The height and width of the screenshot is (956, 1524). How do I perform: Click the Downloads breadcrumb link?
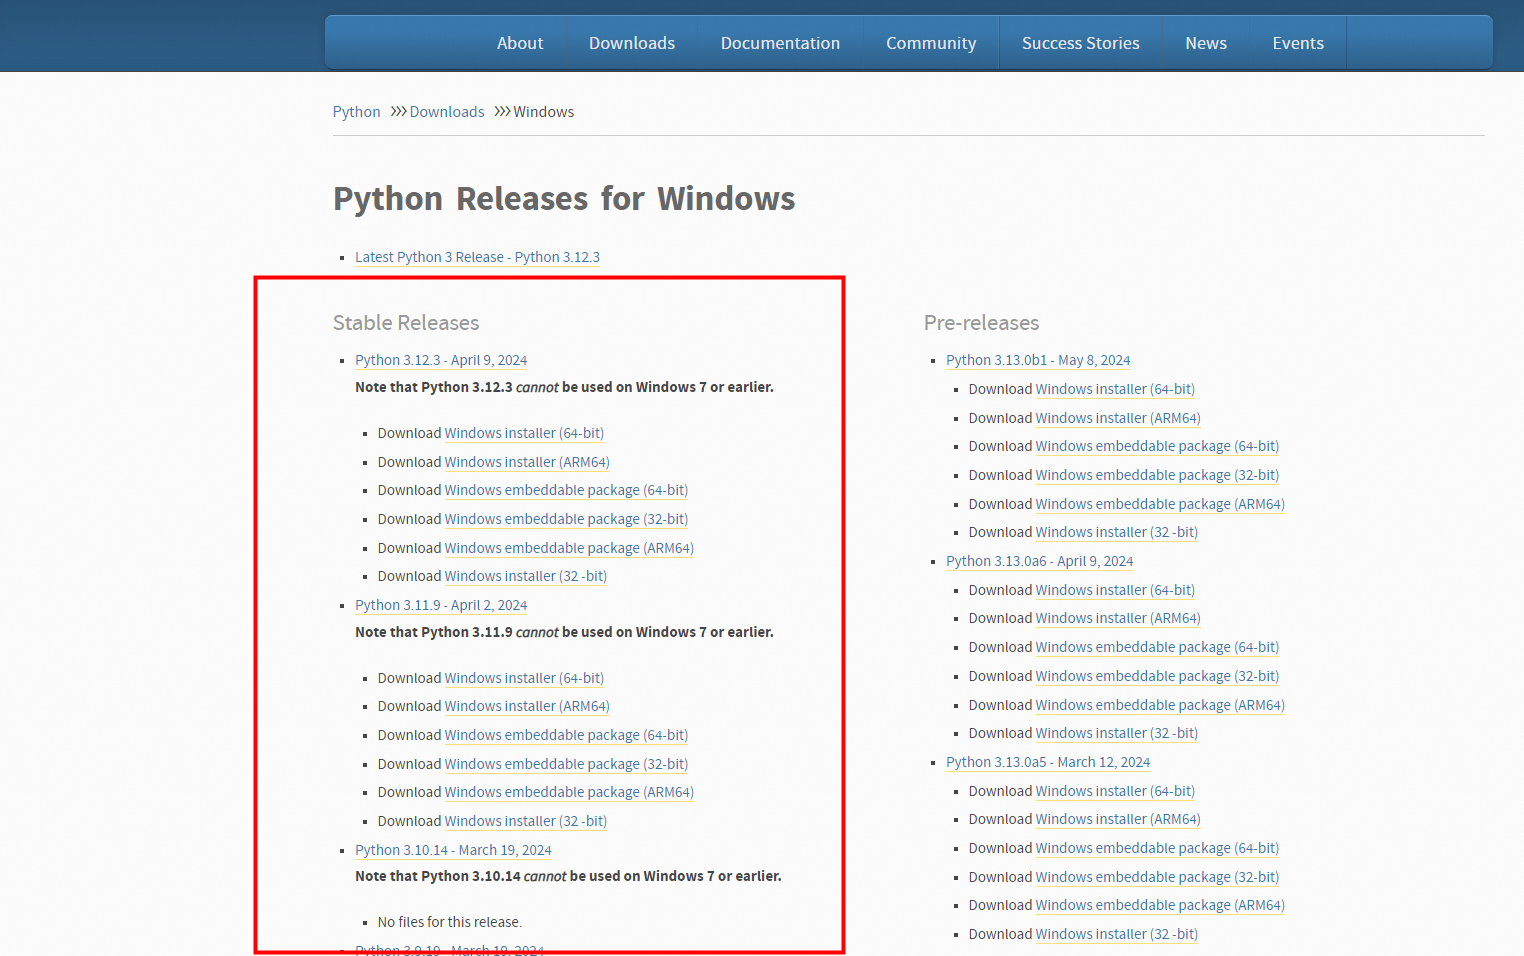click(x=446, y=112)
